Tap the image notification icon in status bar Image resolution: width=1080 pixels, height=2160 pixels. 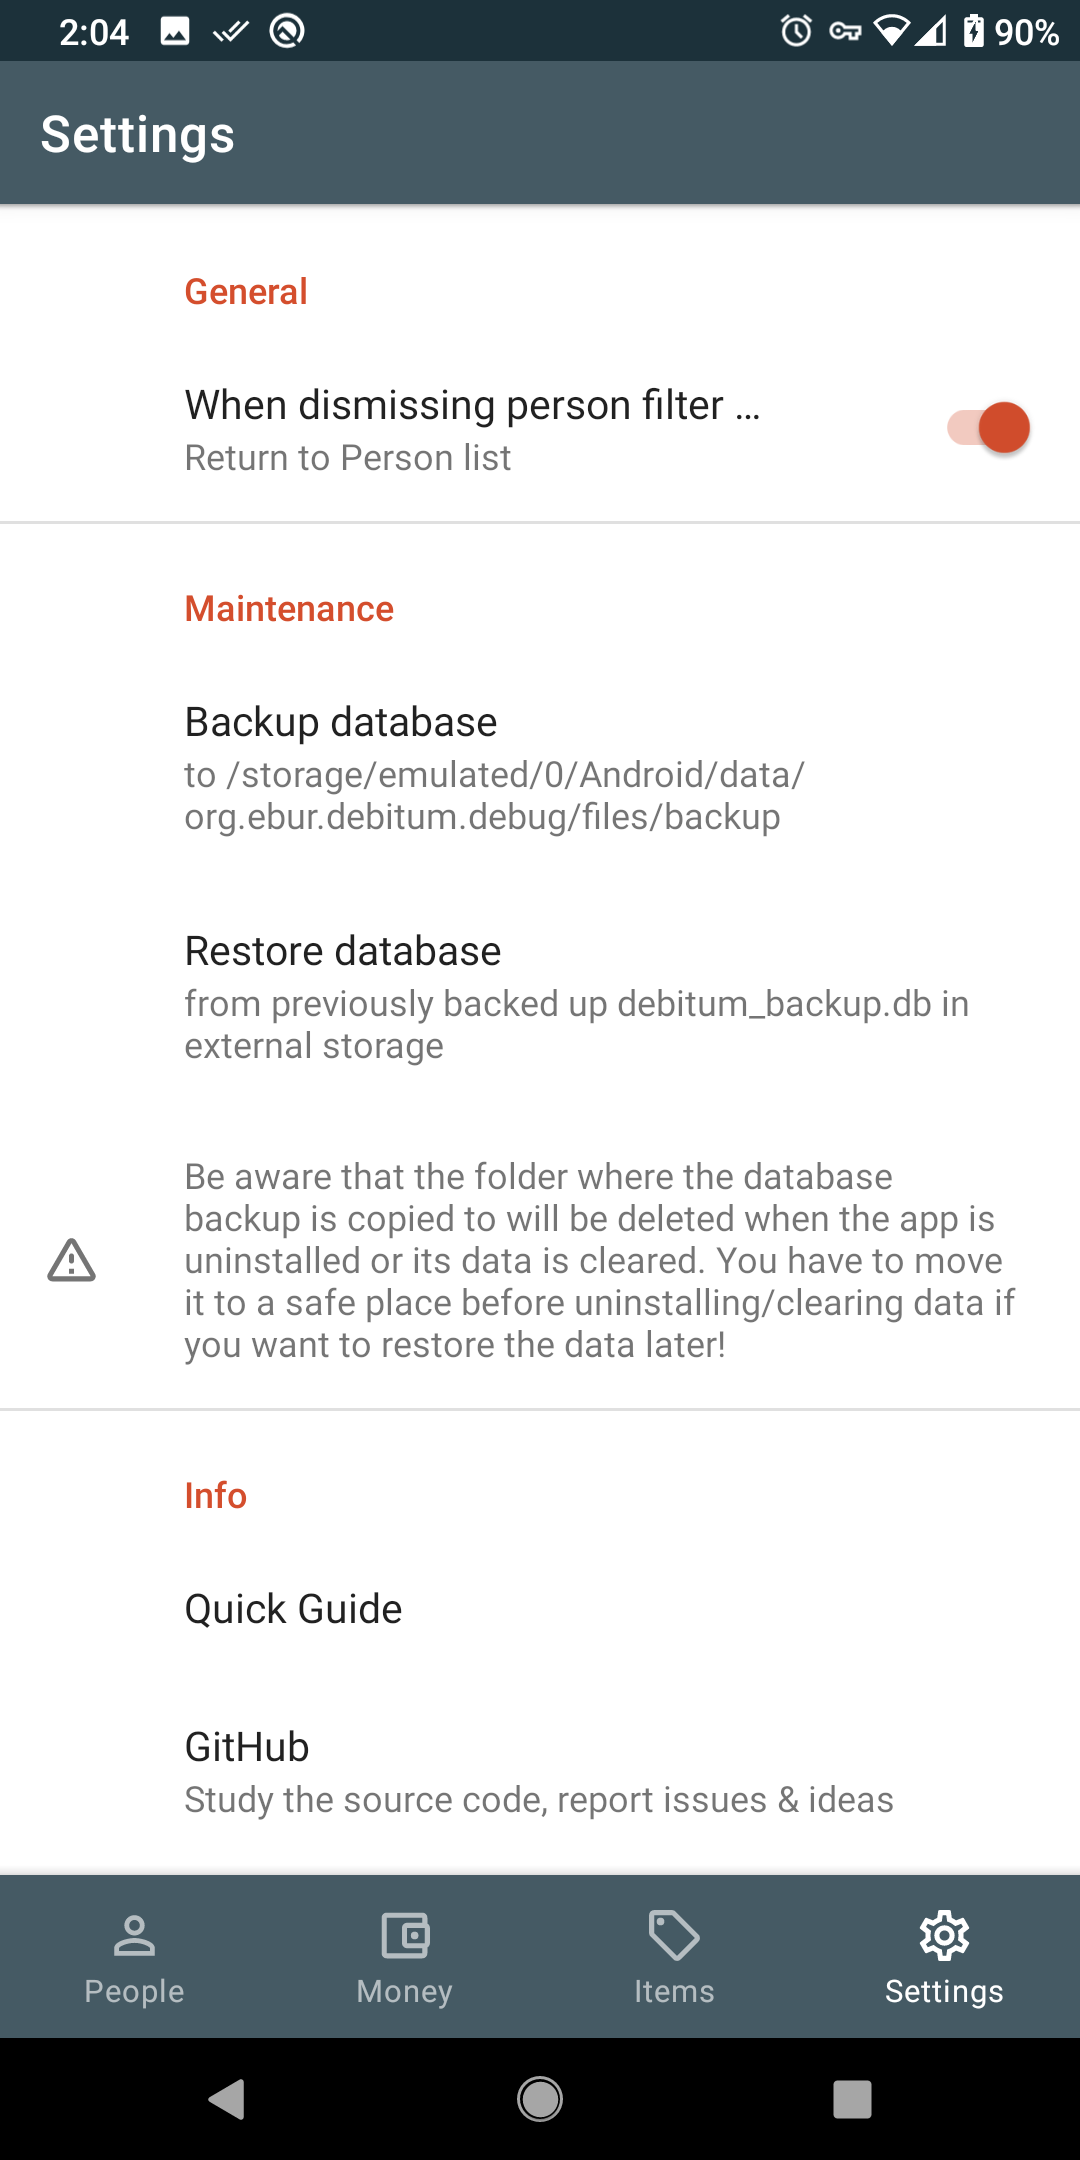175,31
